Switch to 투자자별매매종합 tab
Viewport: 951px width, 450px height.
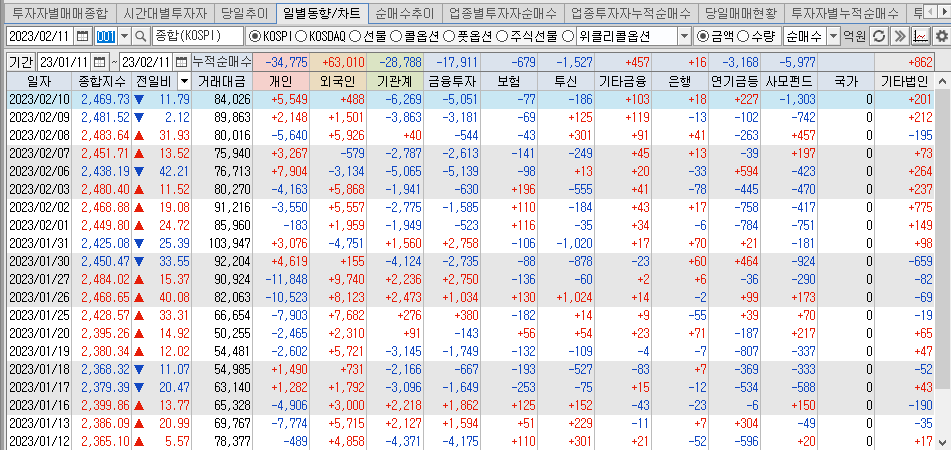[x=59, y=12]
